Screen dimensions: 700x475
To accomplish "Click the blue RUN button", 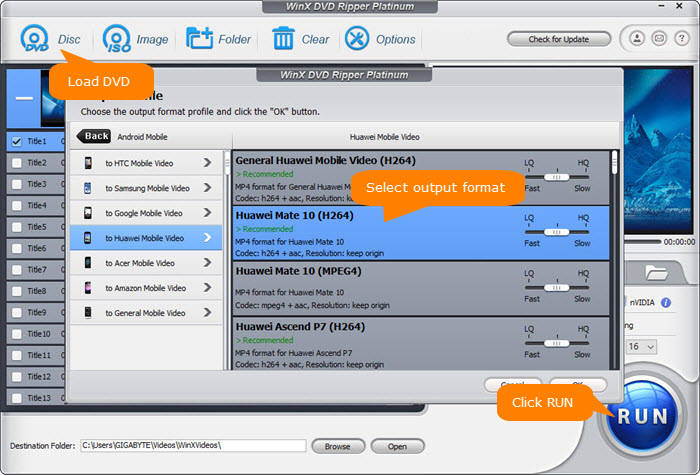I will (642, 417).
